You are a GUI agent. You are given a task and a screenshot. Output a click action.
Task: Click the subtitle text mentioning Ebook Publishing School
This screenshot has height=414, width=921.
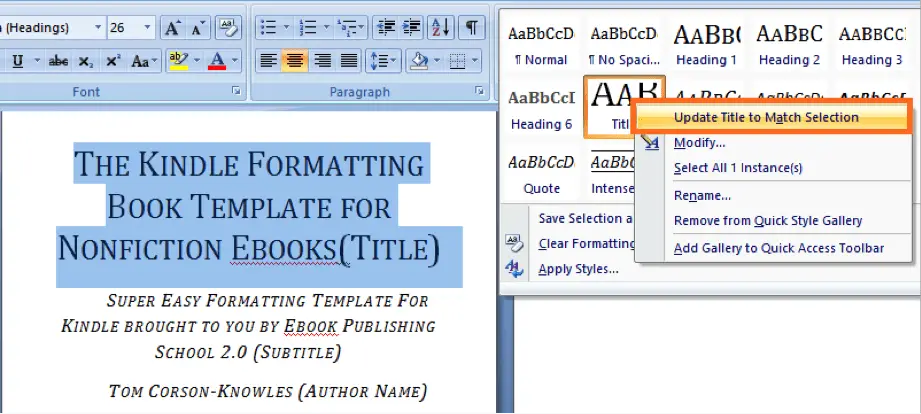tap(248, 327)
